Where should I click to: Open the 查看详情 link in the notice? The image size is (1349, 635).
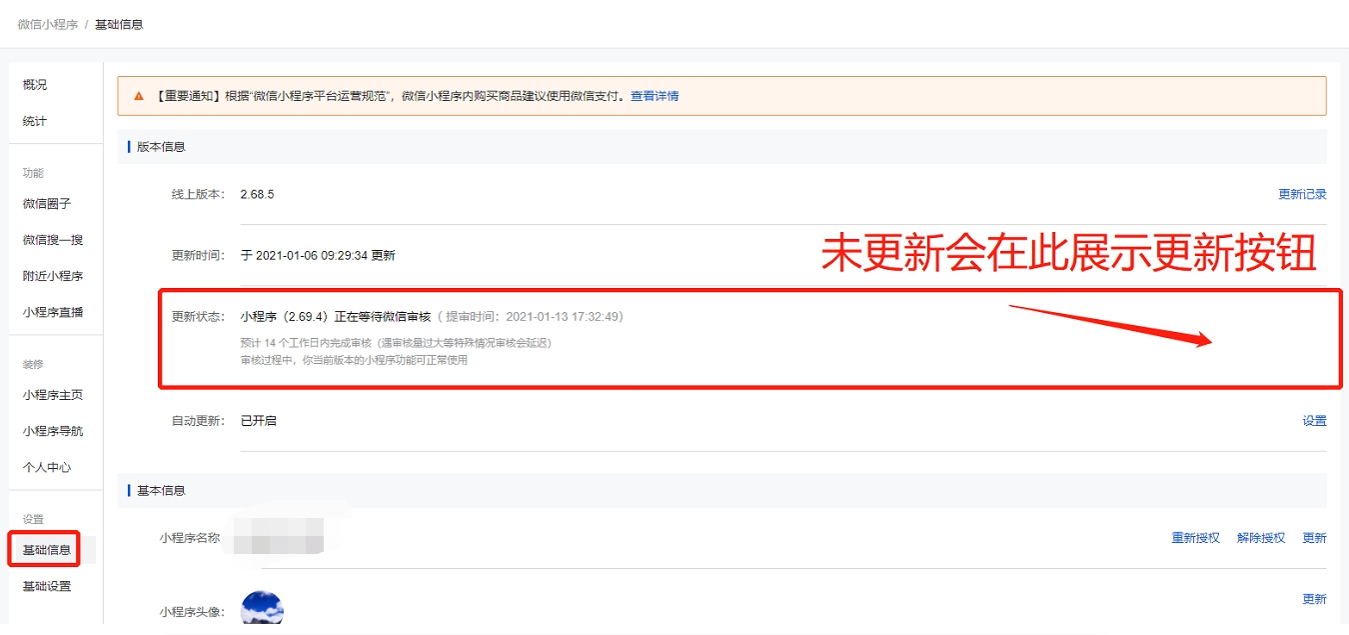(x=657, y=96)
